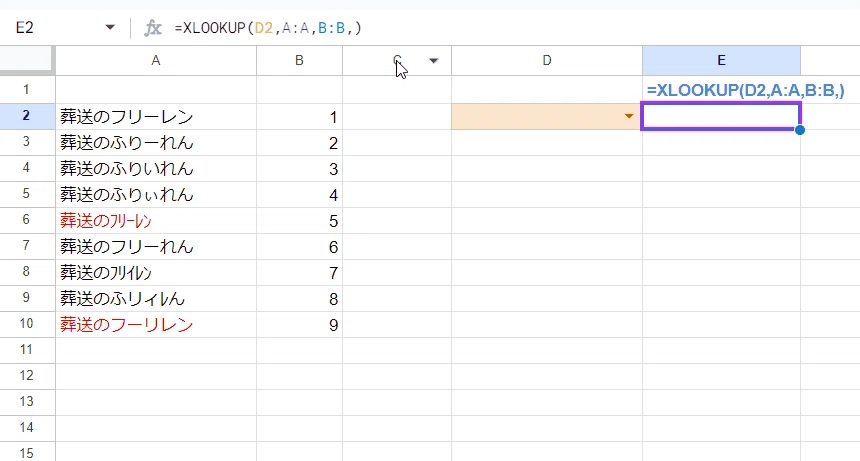Select row 15 header
Screen dimensions: 860x461
pos(26,453)
